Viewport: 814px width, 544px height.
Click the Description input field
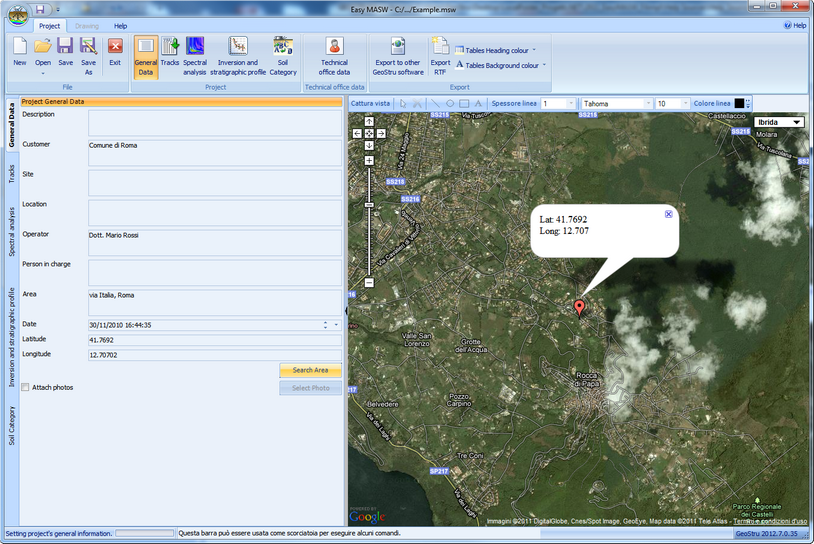pos(215,123)
